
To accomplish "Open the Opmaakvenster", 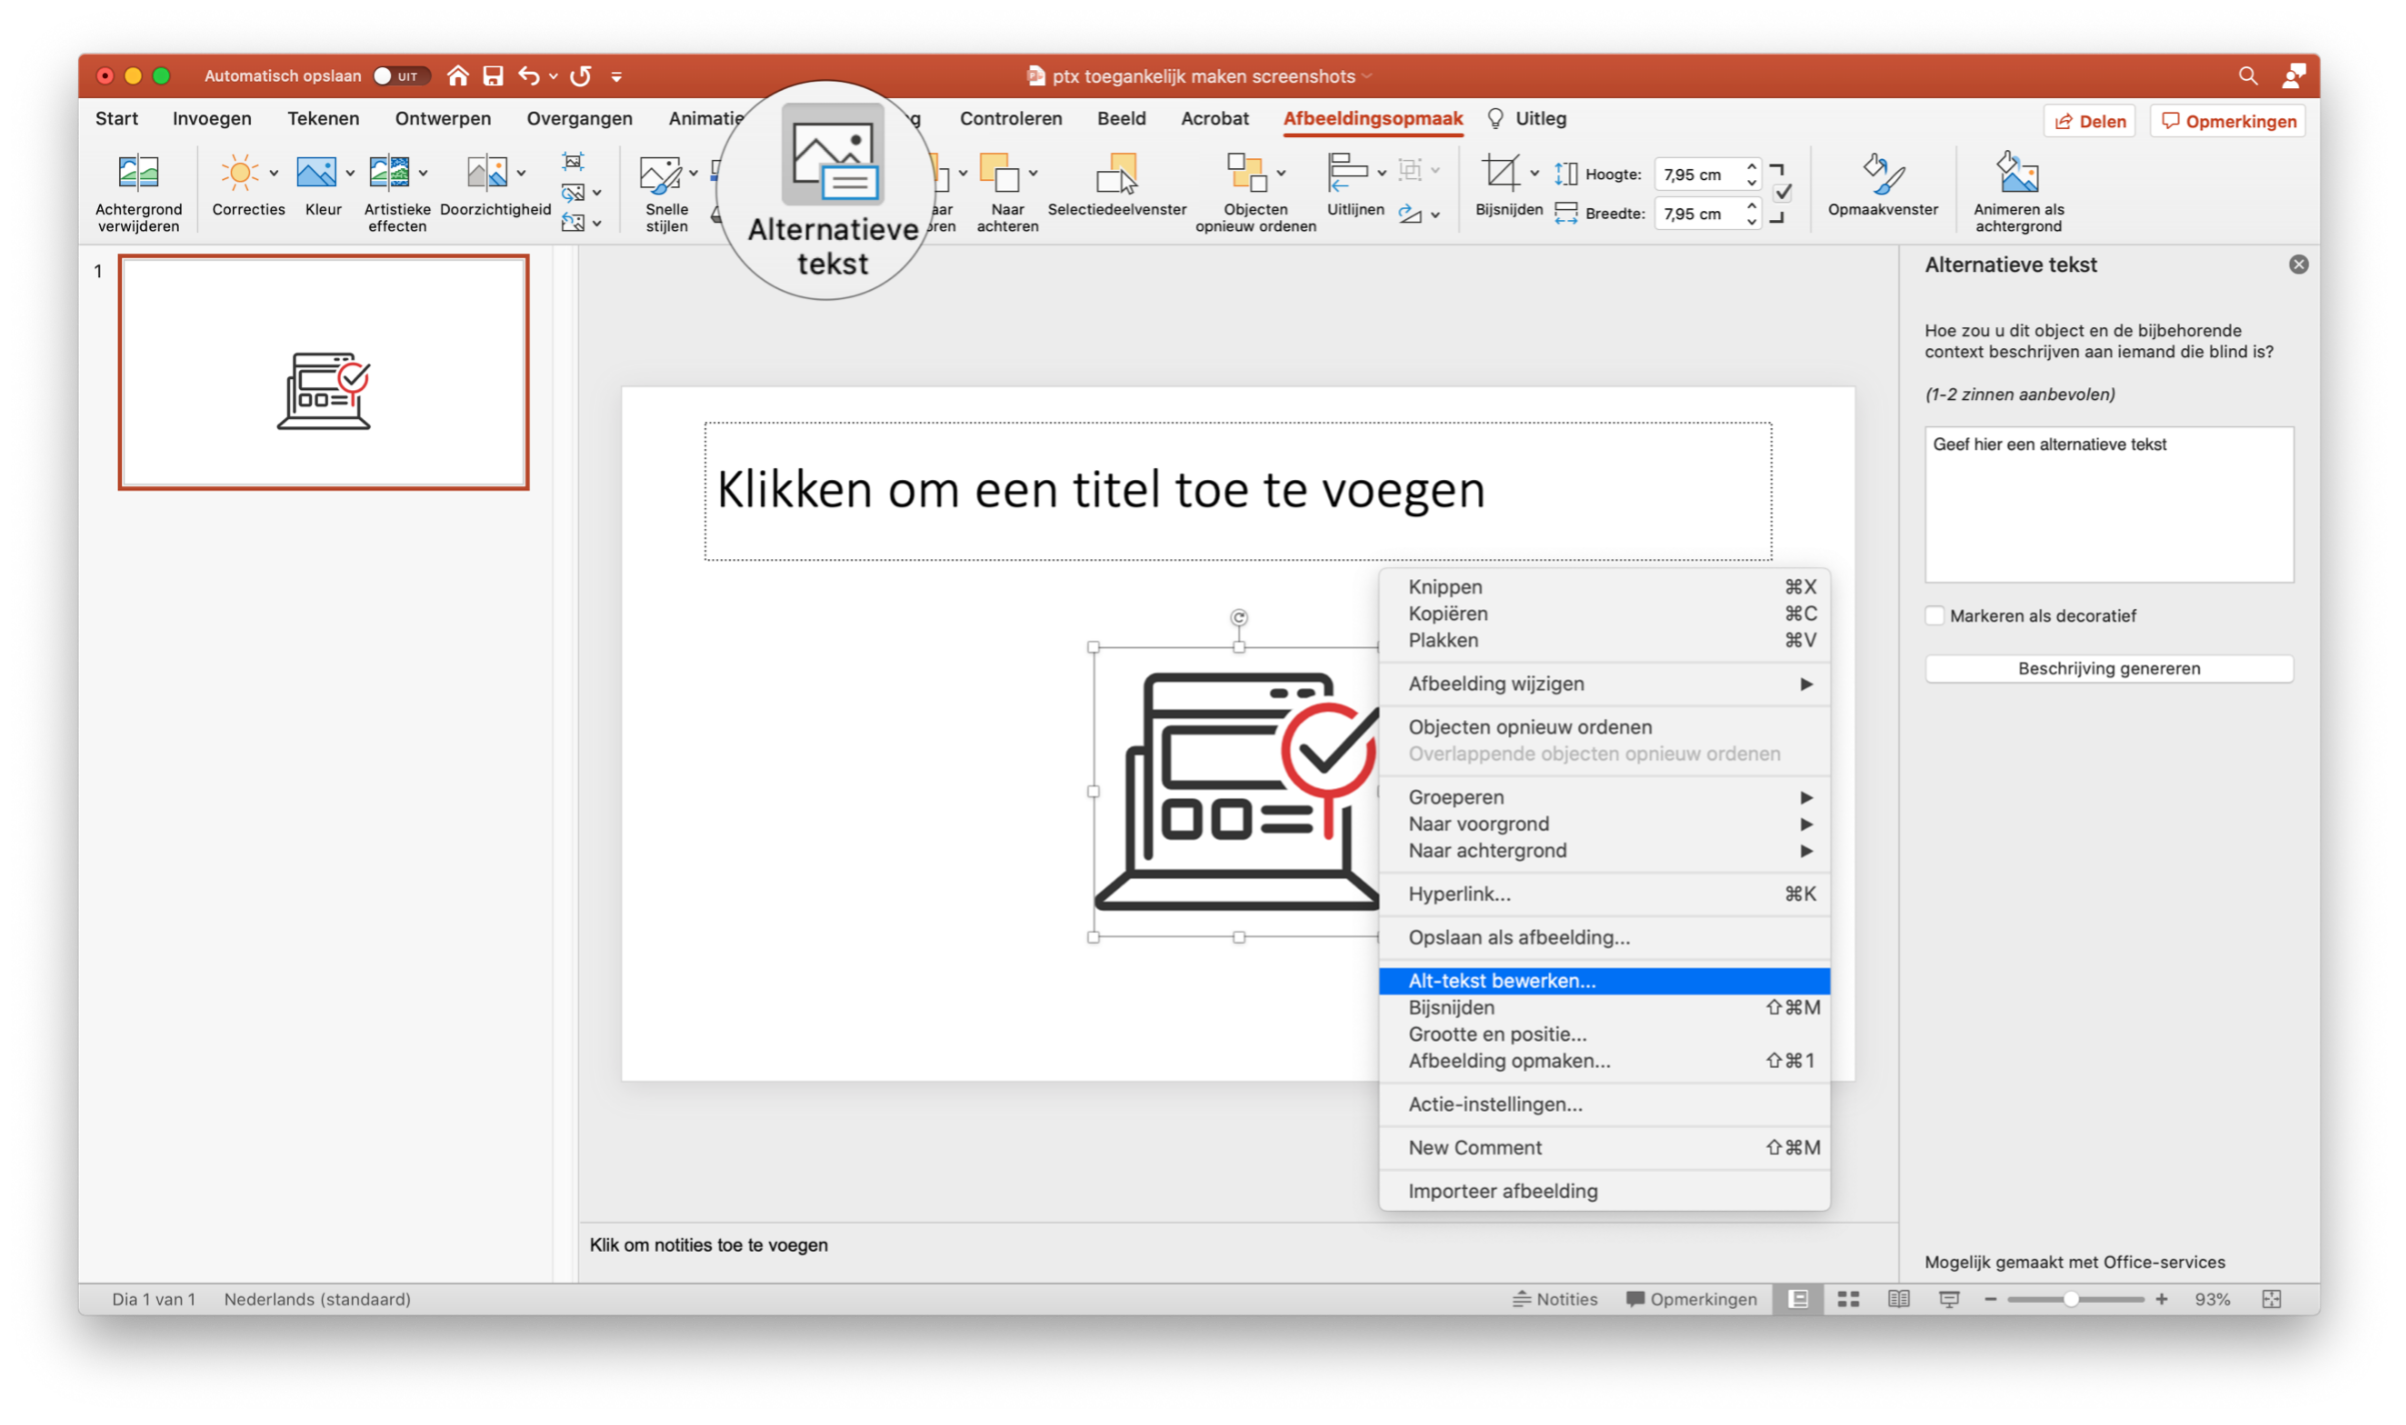I will 1881,190.
